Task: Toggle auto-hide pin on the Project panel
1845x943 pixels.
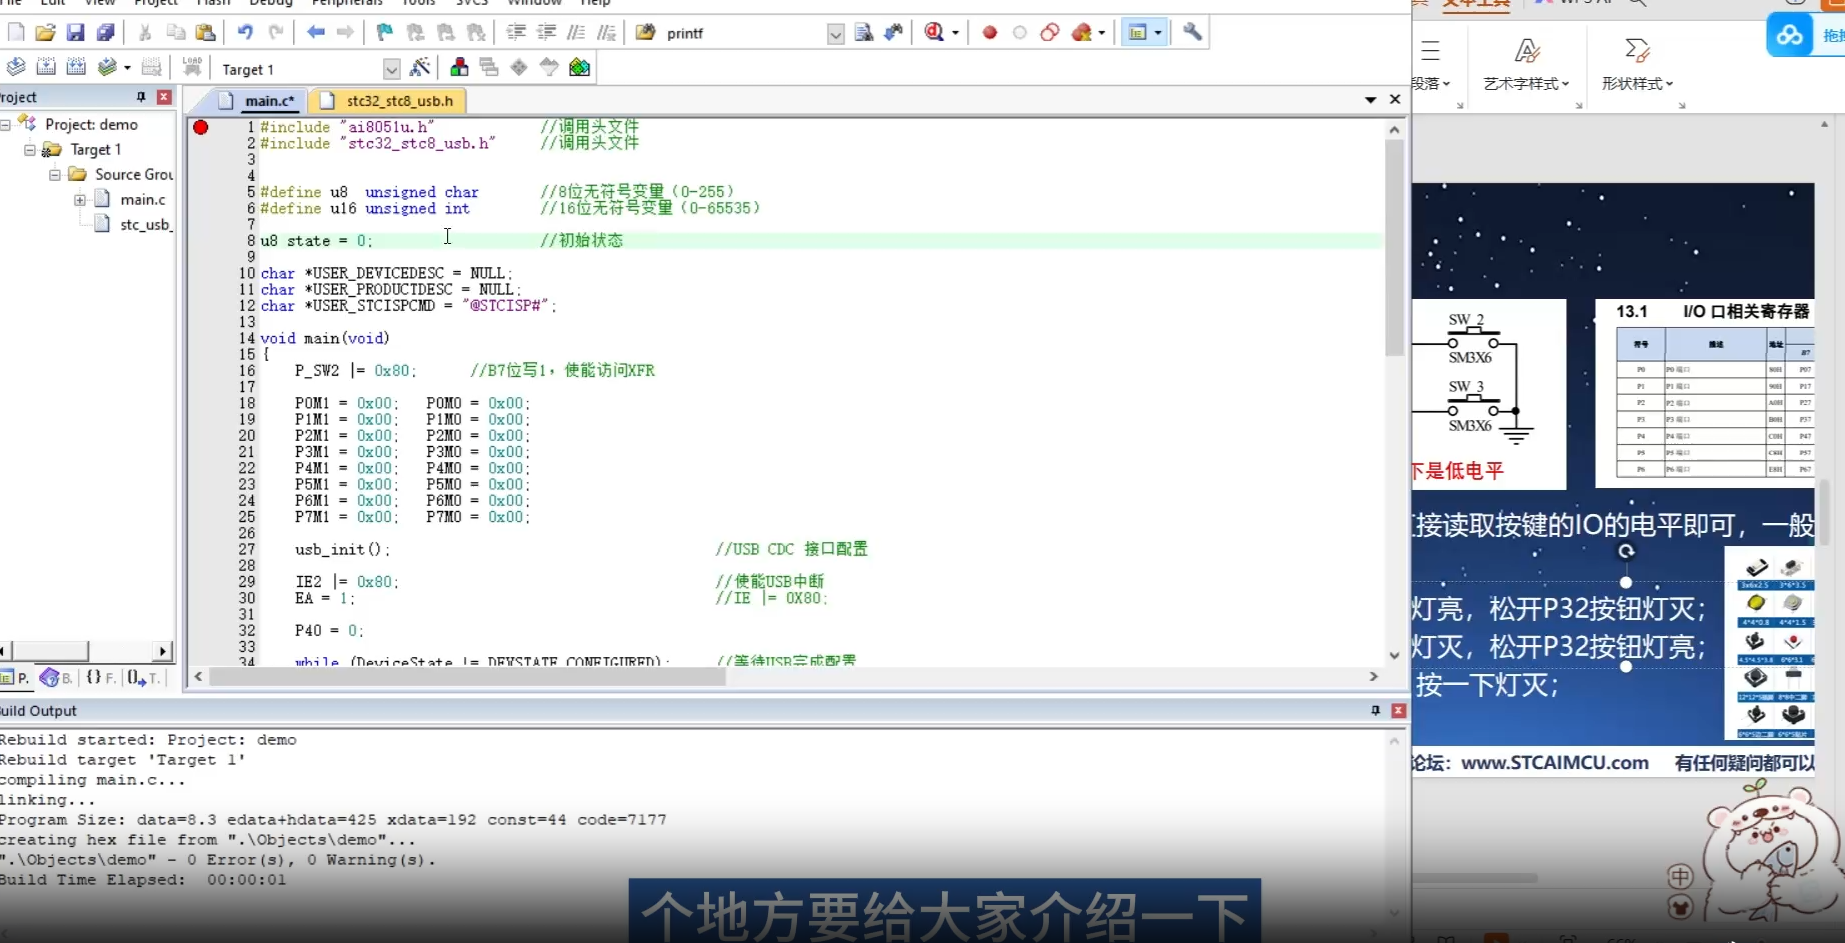Action: (x=141, y=97)
